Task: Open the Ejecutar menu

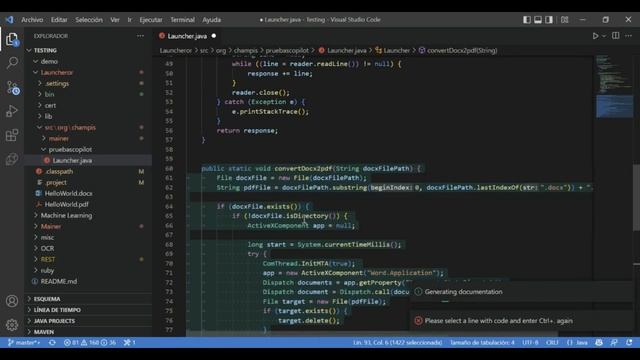Action: click(151, 20)
